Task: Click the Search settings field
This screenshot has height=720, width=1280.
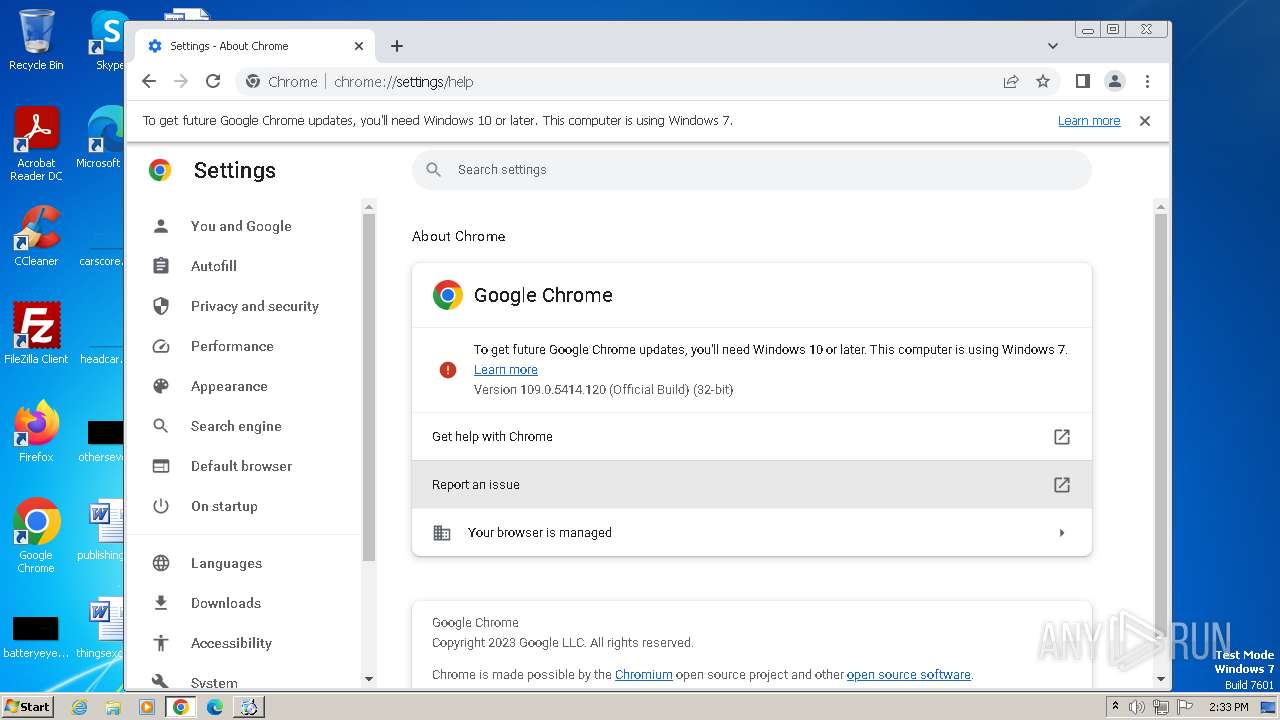Action: 752,170
